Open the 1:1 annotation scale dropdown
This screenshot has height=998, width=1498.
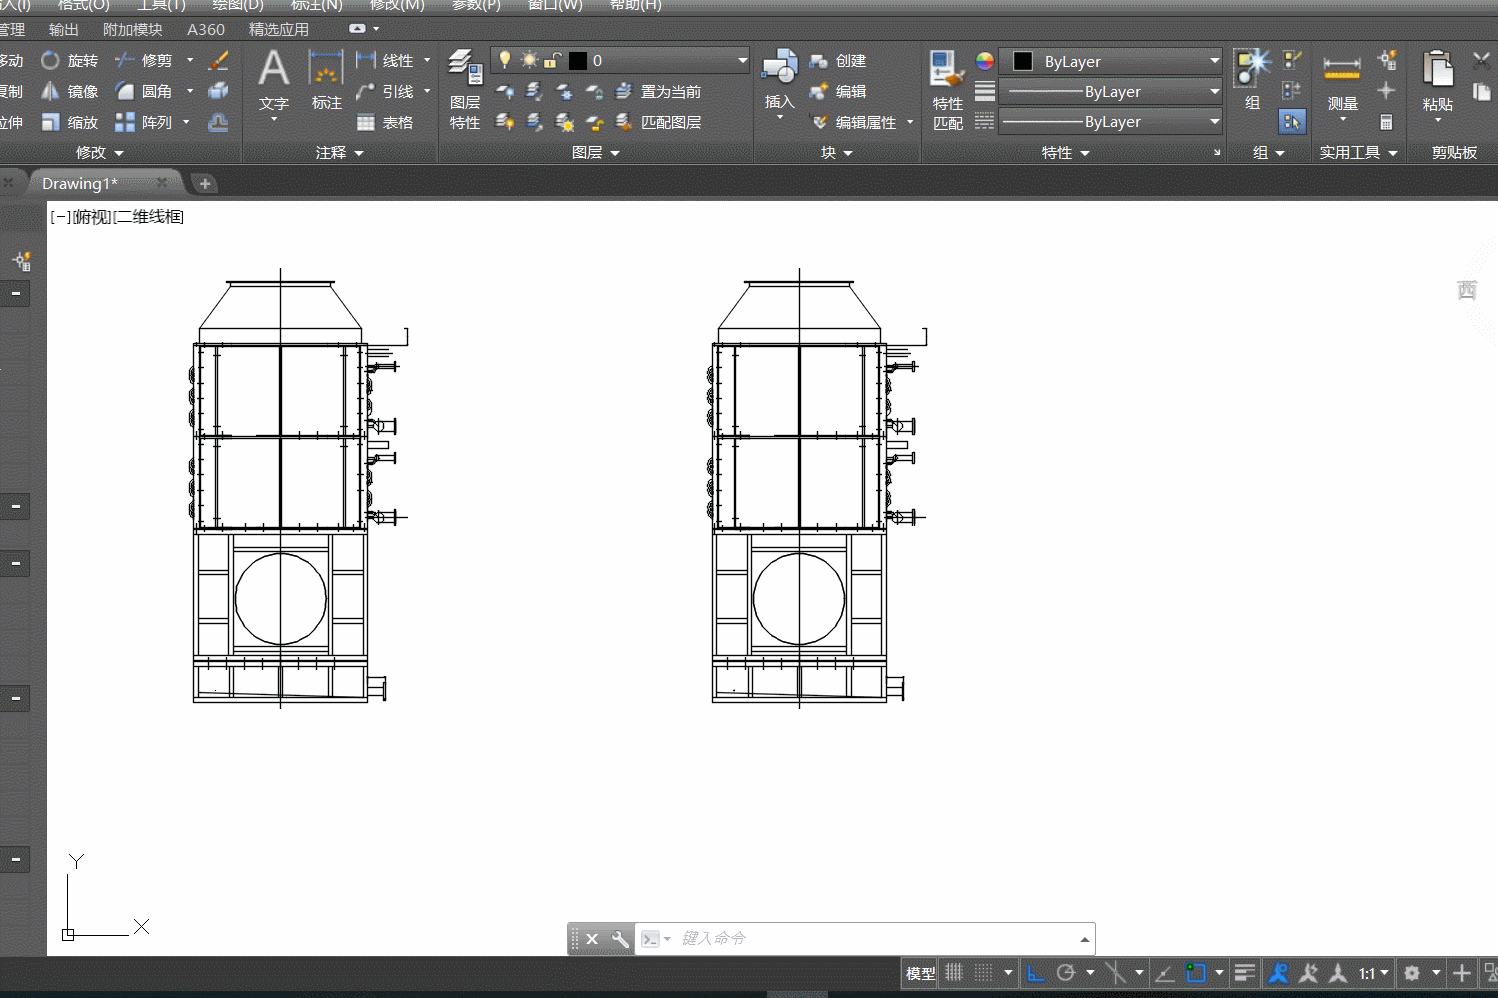click(1373, 973)
